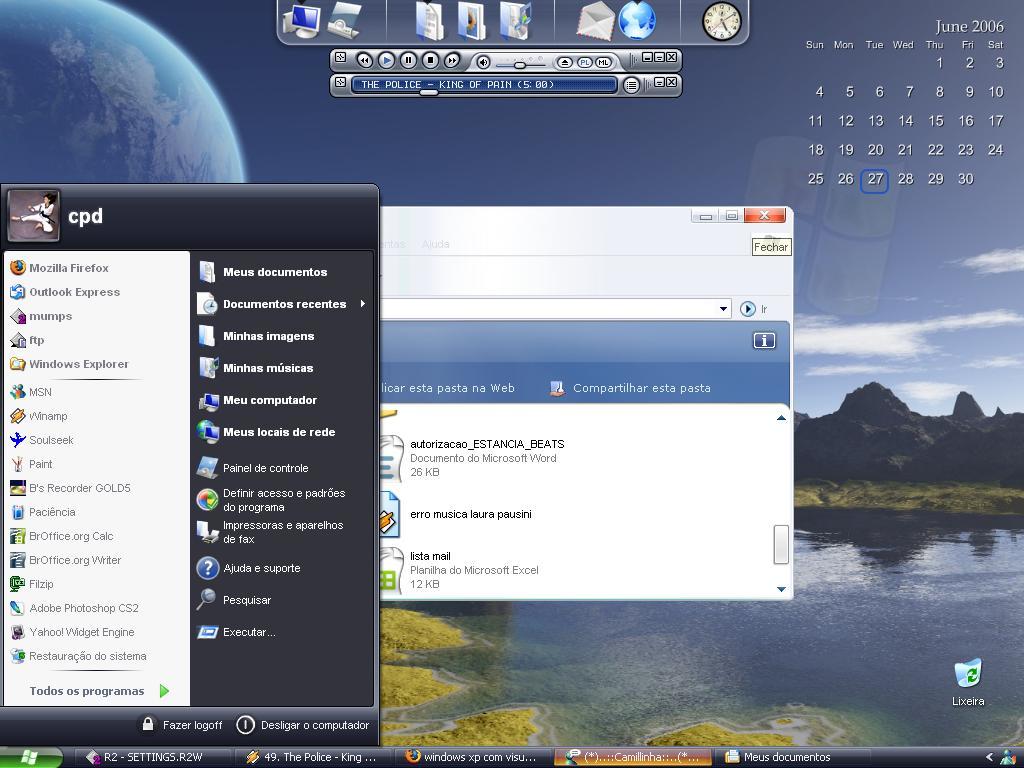Image resolution: width=1024 pixels, height=768 pixels.
Task: Click the Winamp eject open-file button
Action: [x=564, y=63]
